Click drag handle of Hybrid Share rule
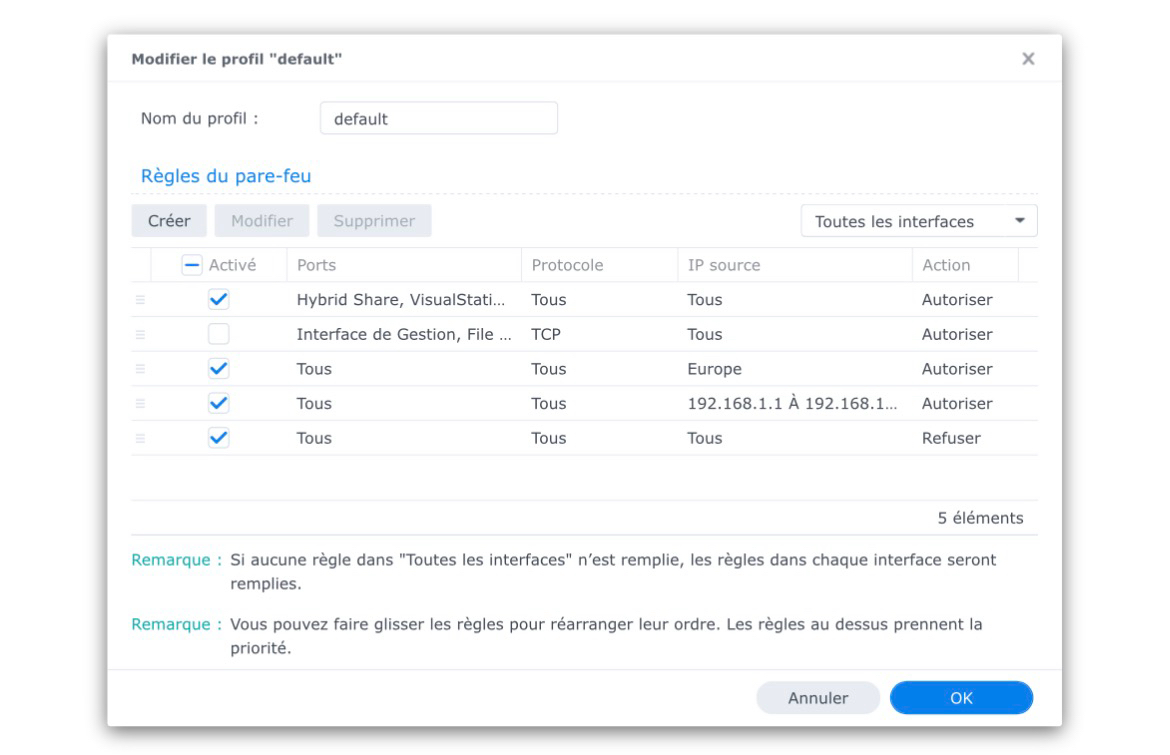The image size is (1170, 755). 140,300
